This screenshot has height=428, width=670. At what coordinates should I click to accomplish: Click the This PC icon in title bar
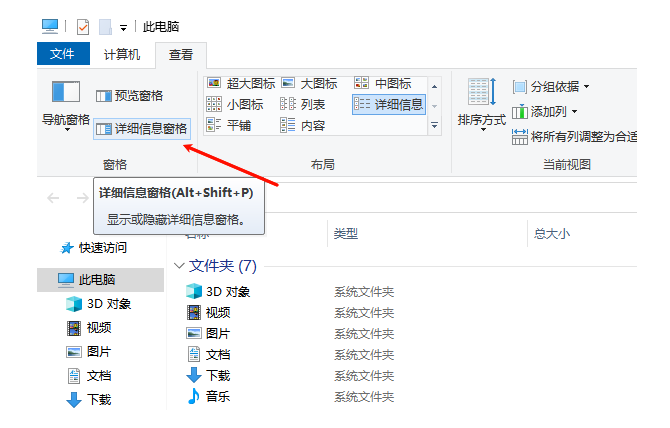(x=50, y=26)
